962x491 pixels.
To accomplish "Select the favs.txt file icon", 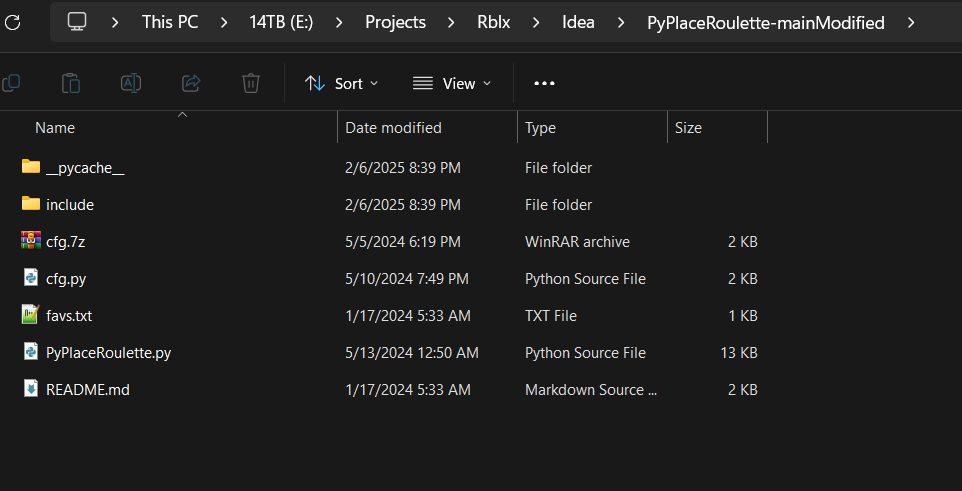I will (31, 314).
